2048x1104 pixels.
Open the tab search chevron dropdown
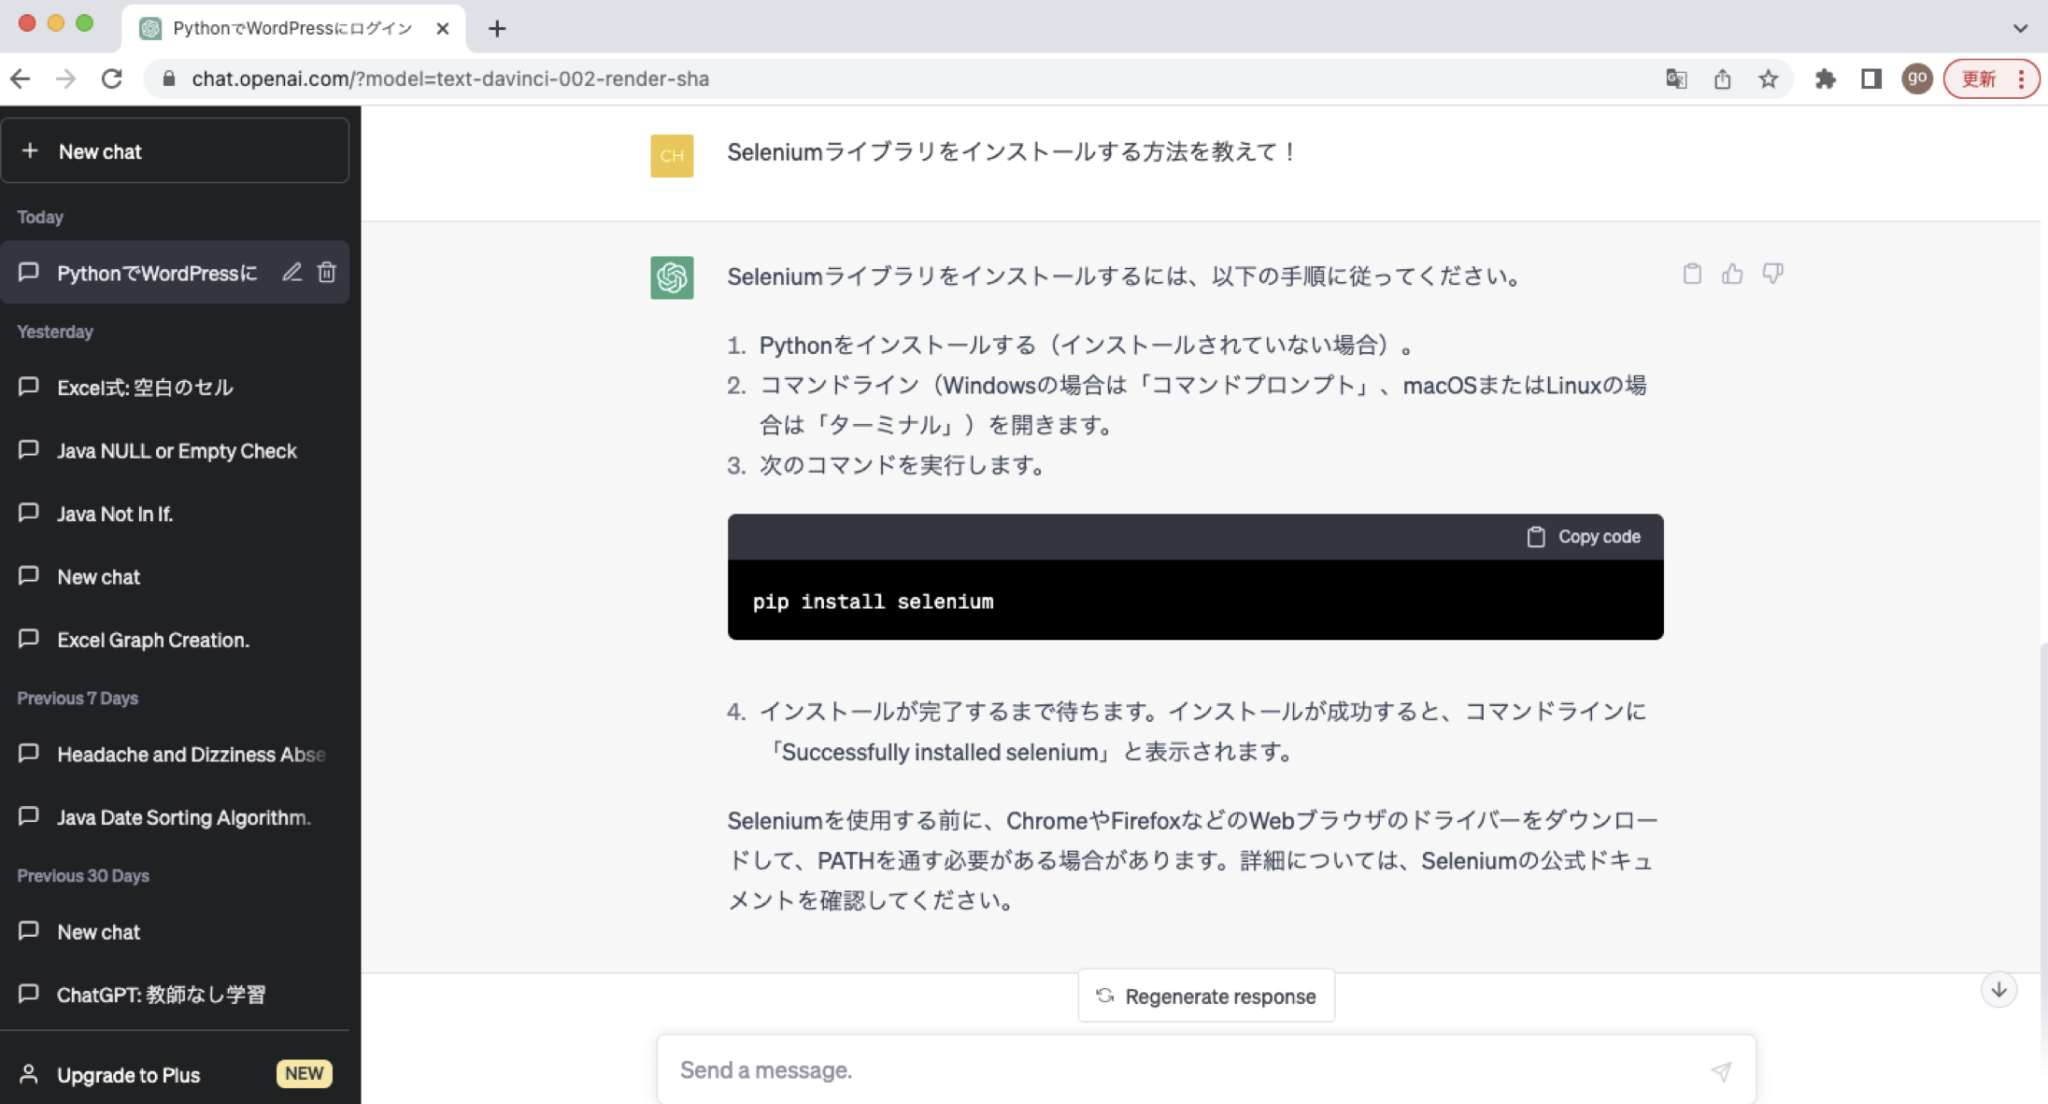click(2021, 28)
